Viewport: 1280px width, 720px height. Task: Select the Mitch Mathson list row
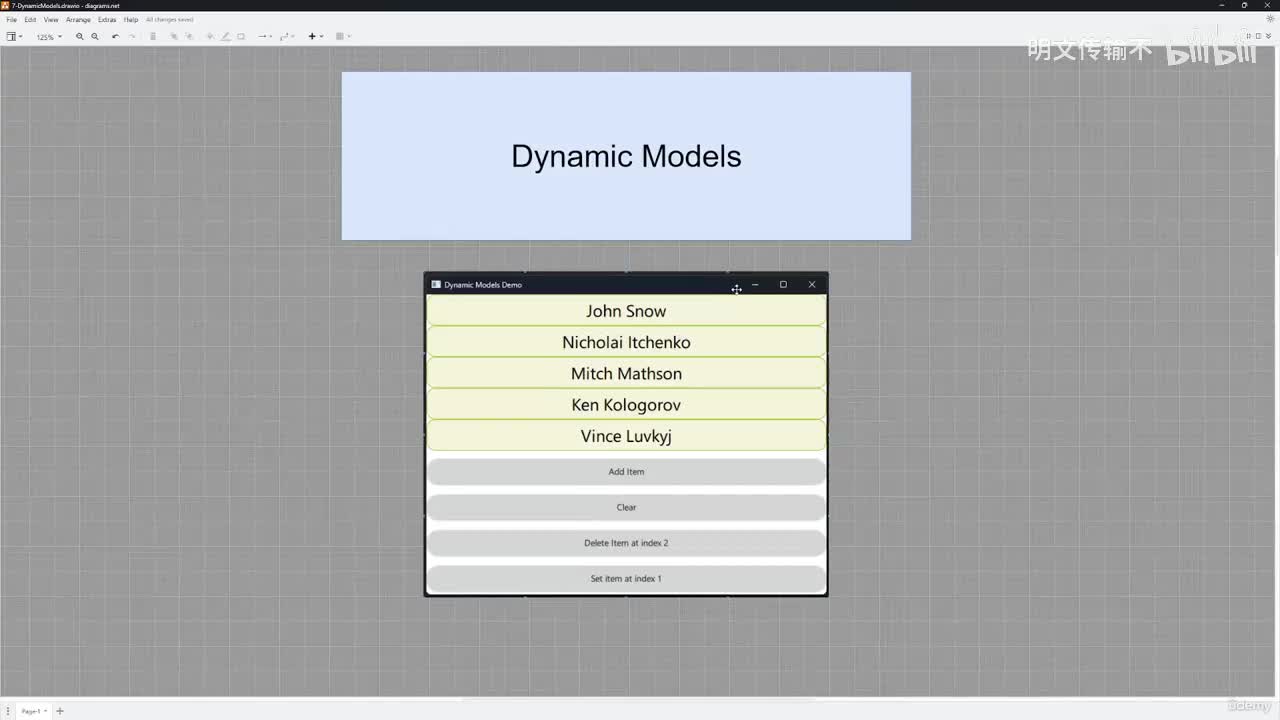tap(626, 373)
